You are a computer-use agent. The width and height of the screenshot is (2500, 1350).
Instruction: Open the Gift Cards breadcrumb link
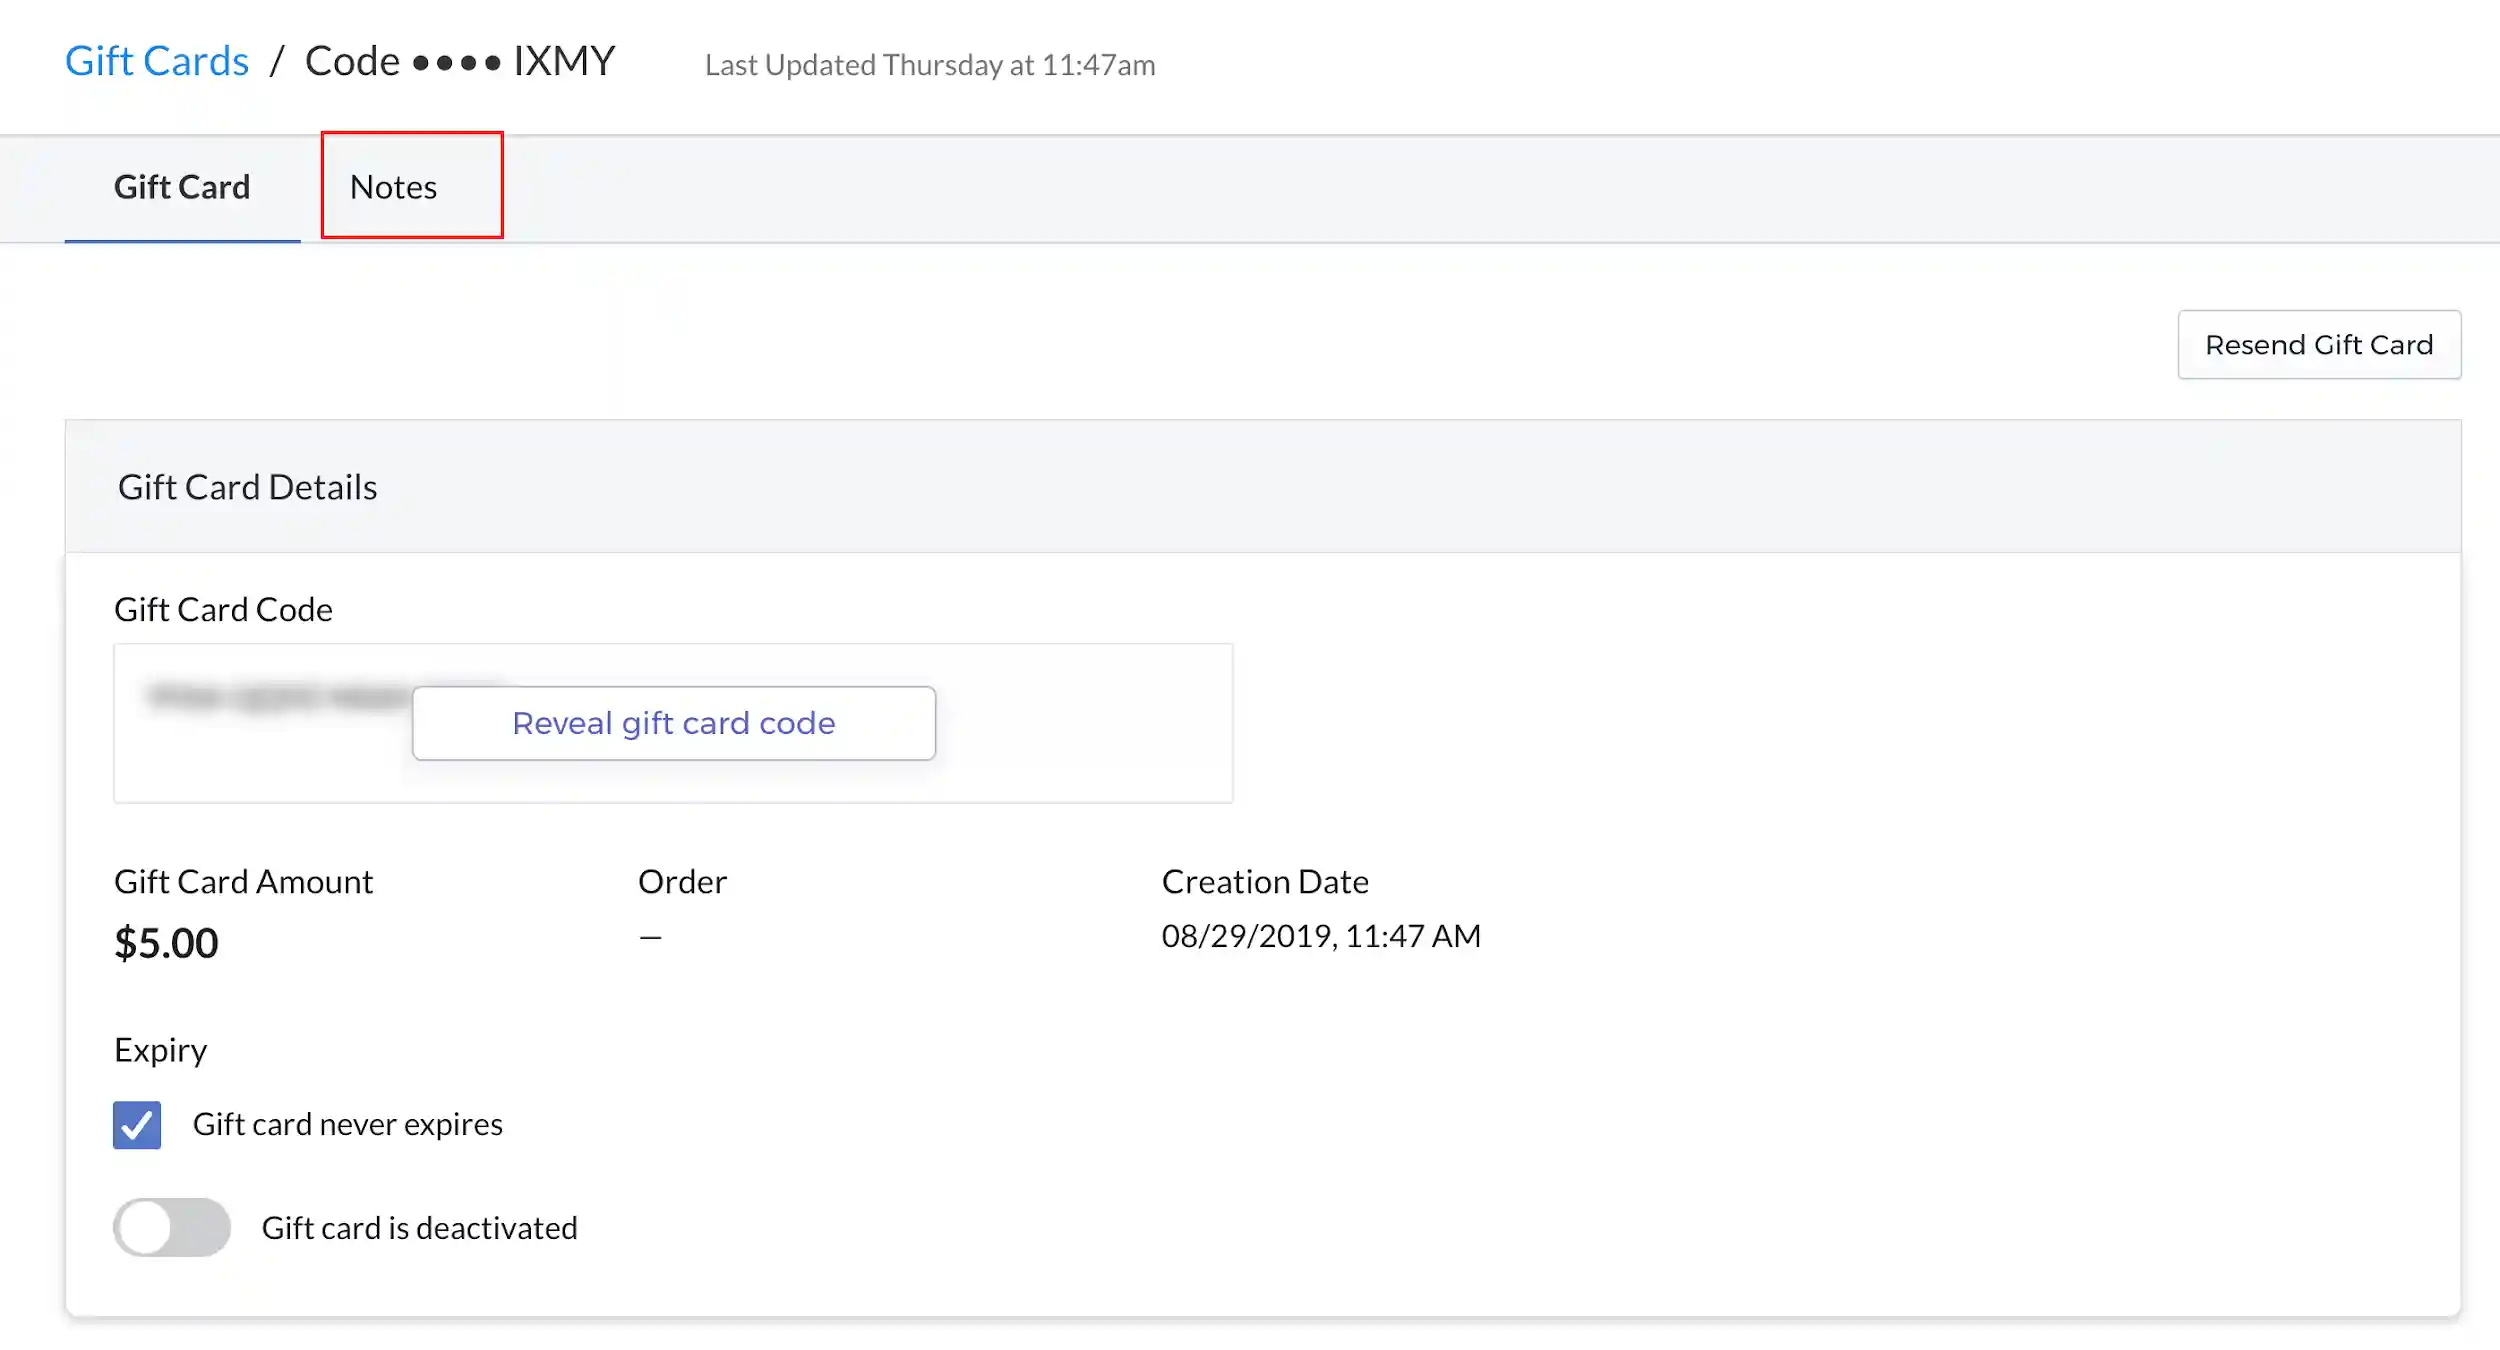(x=157, y=61)
